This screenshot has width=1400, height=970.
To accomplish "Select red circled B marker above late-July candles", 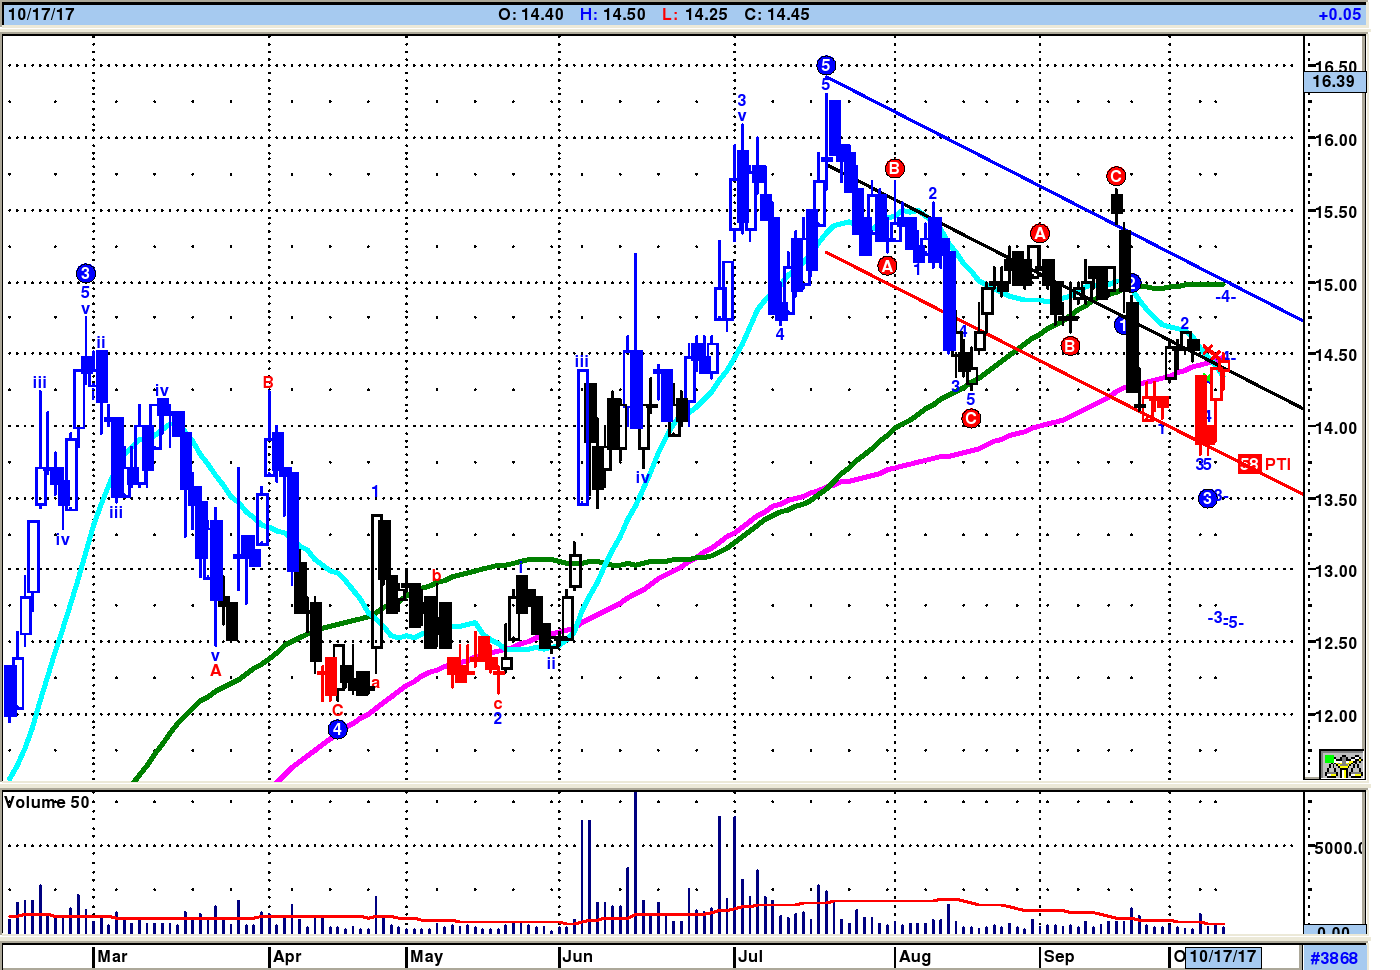I will pos(894,168).
